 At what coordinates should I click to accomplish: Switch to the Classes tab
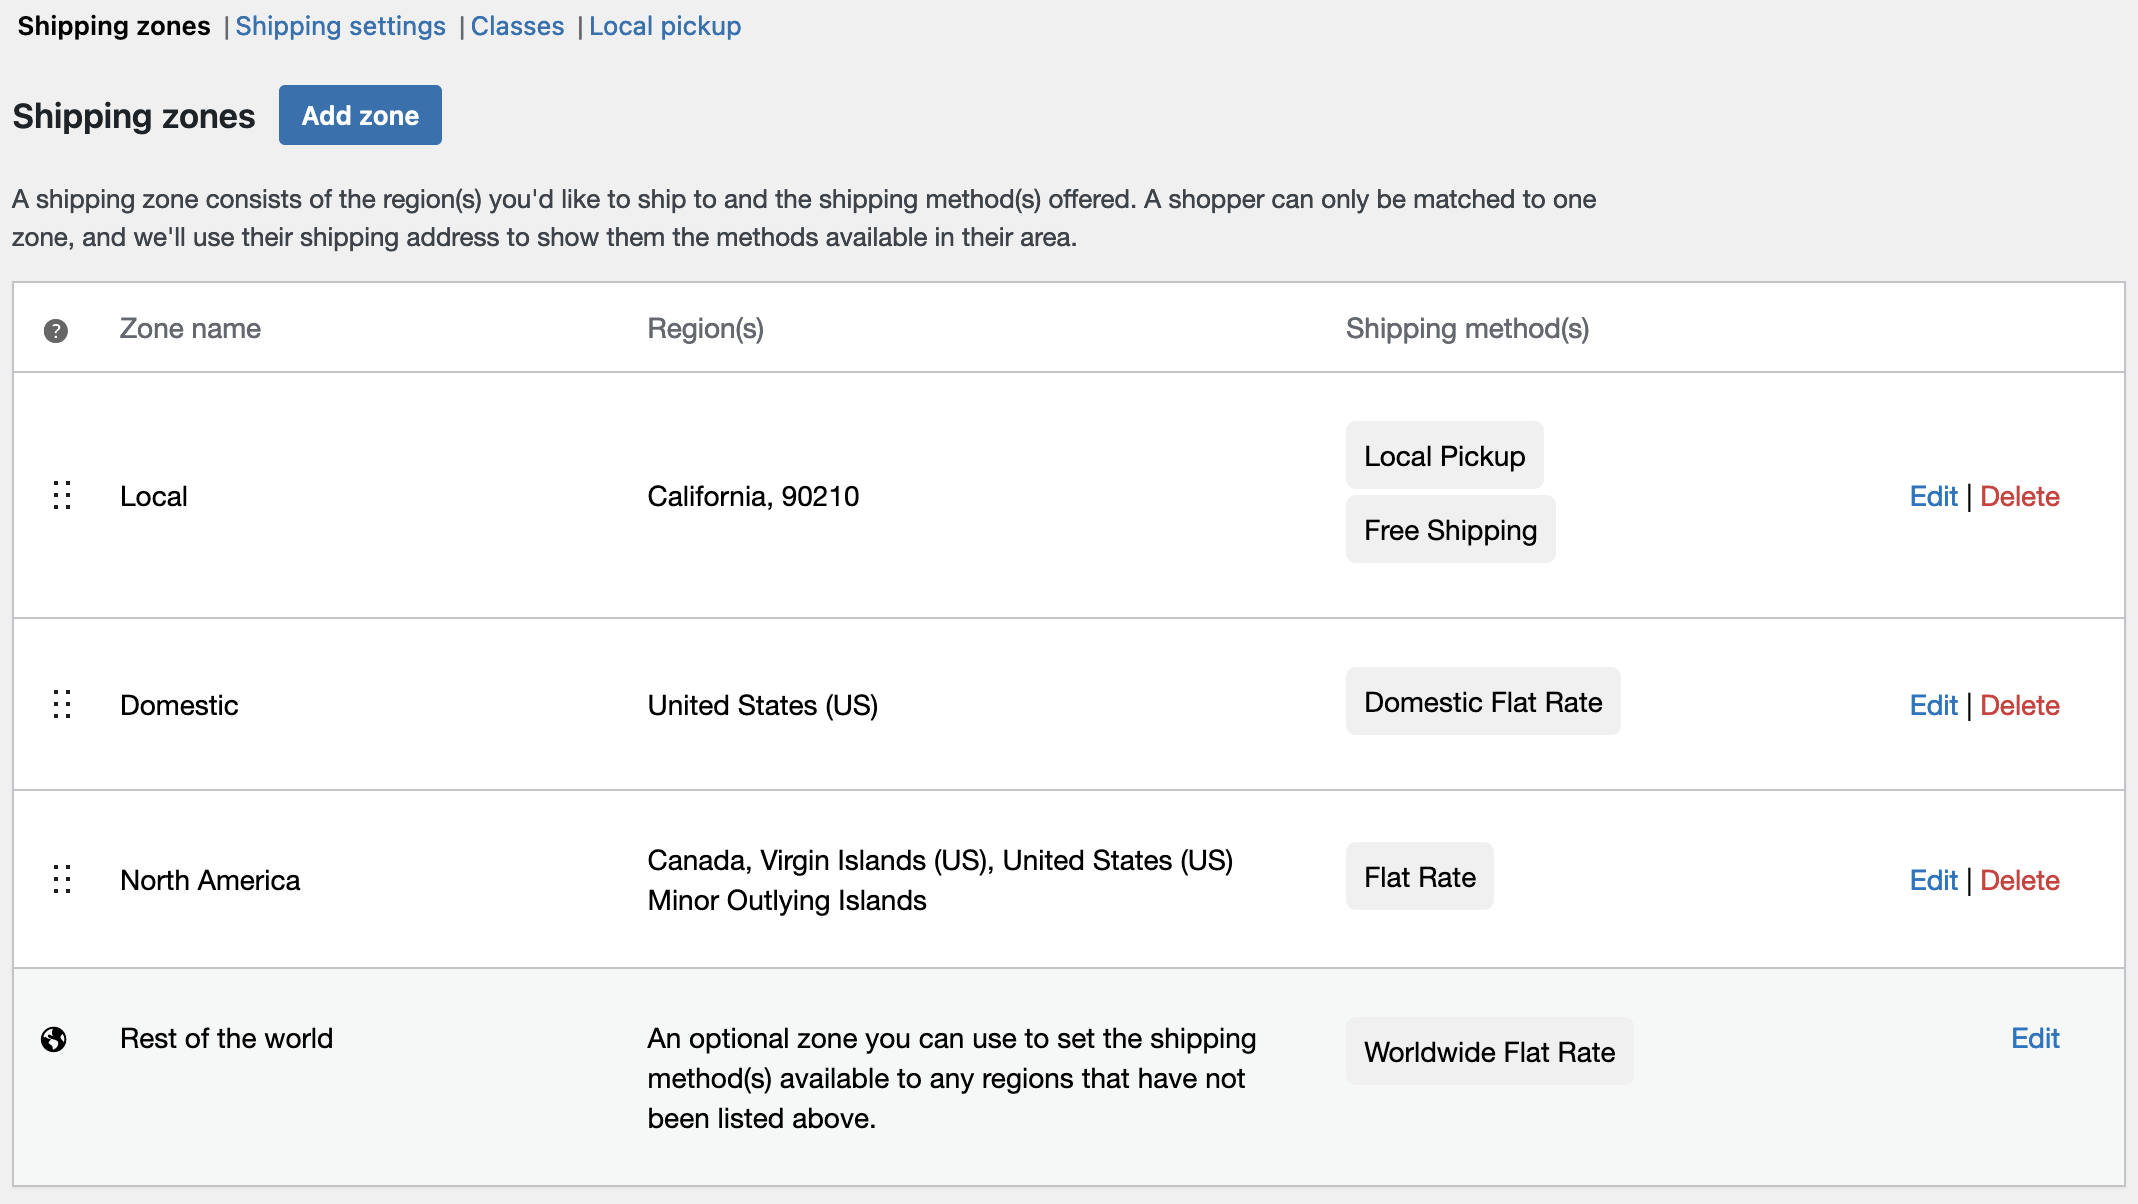click(x=517, y=26)
